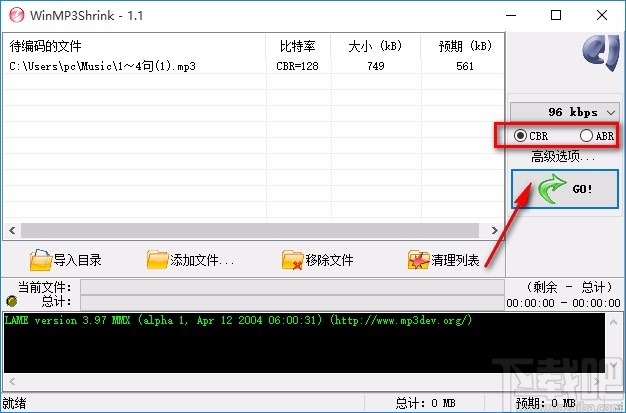Screen dimensions: 626x413
Task: Click right arrow of file list scrollbar
Action: click(x=495, y=230)
